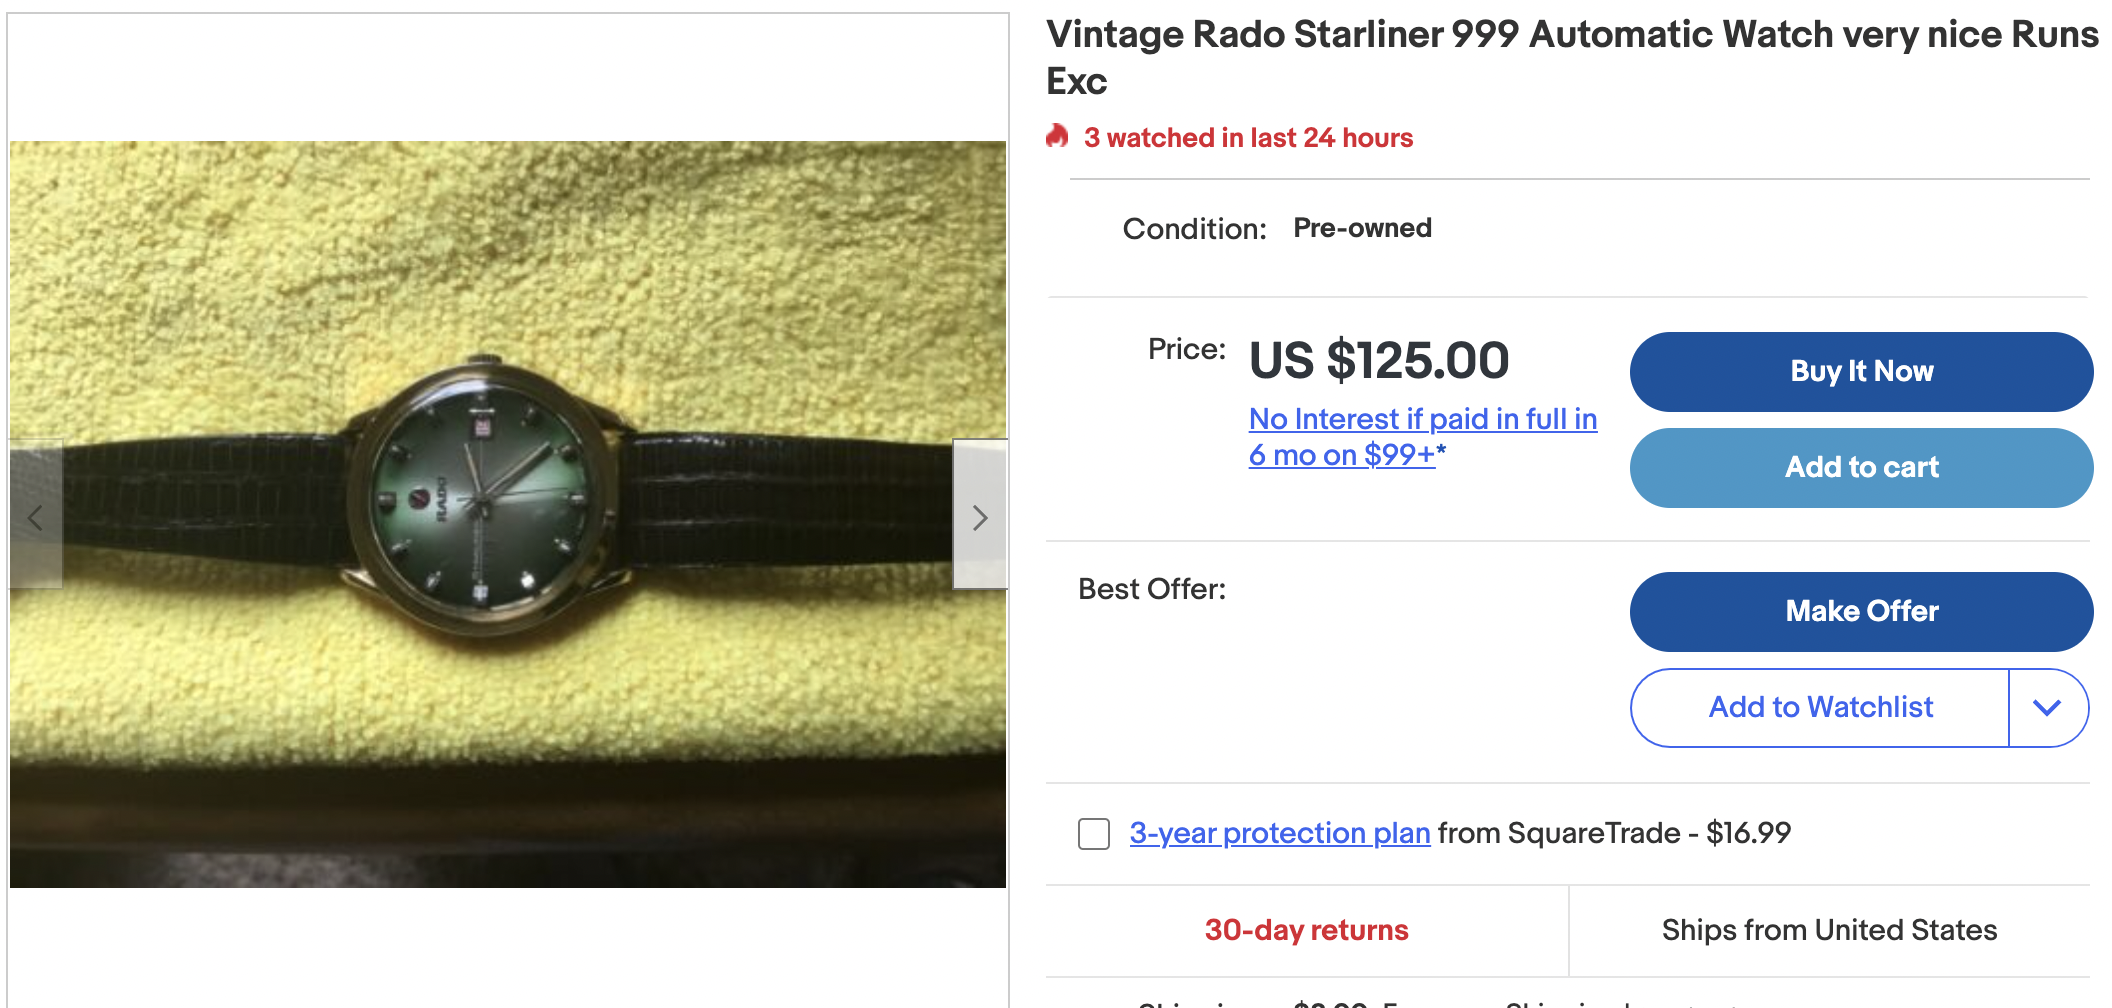
Task: Add this item to Watchlist
Action: [1820, 708]
